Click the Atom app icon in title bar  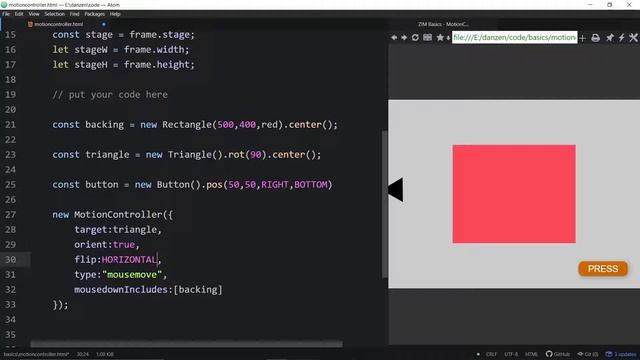coord(4,4)
